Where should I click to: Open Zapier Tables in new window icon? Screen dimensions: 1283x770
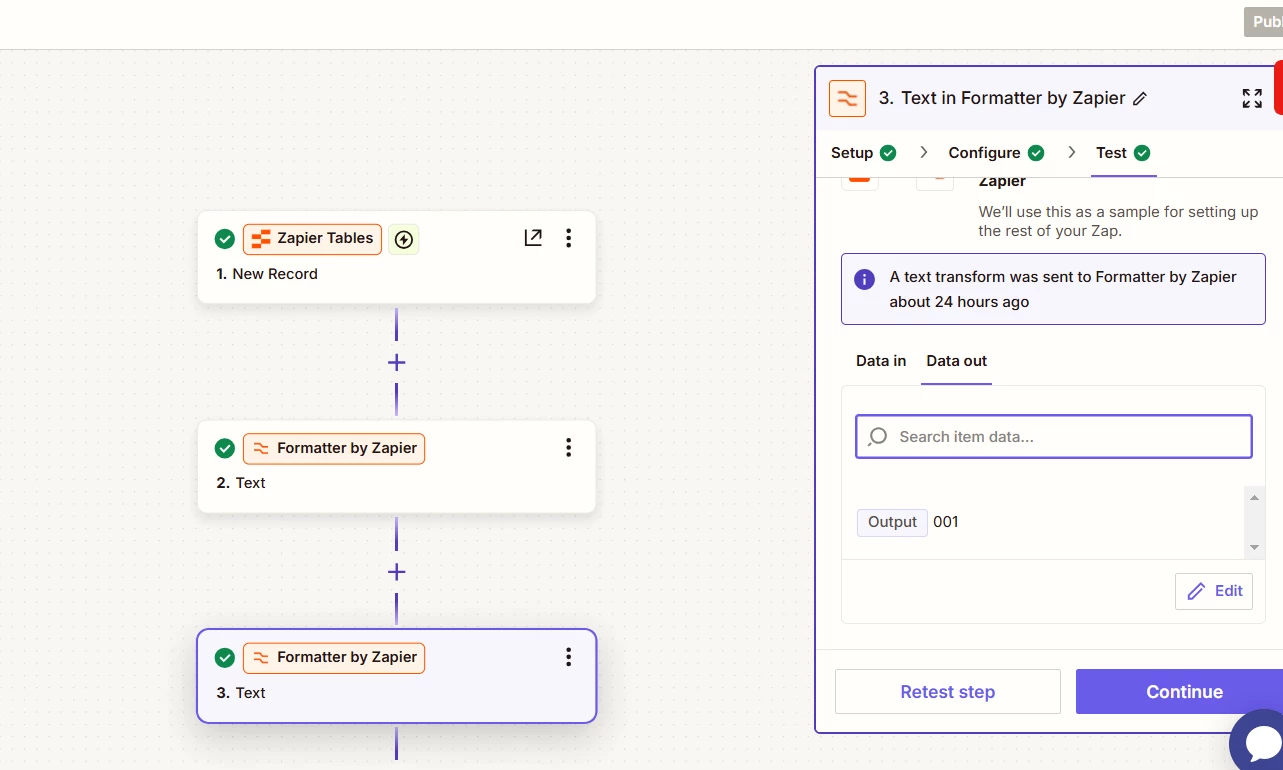[x=533, y=238]
